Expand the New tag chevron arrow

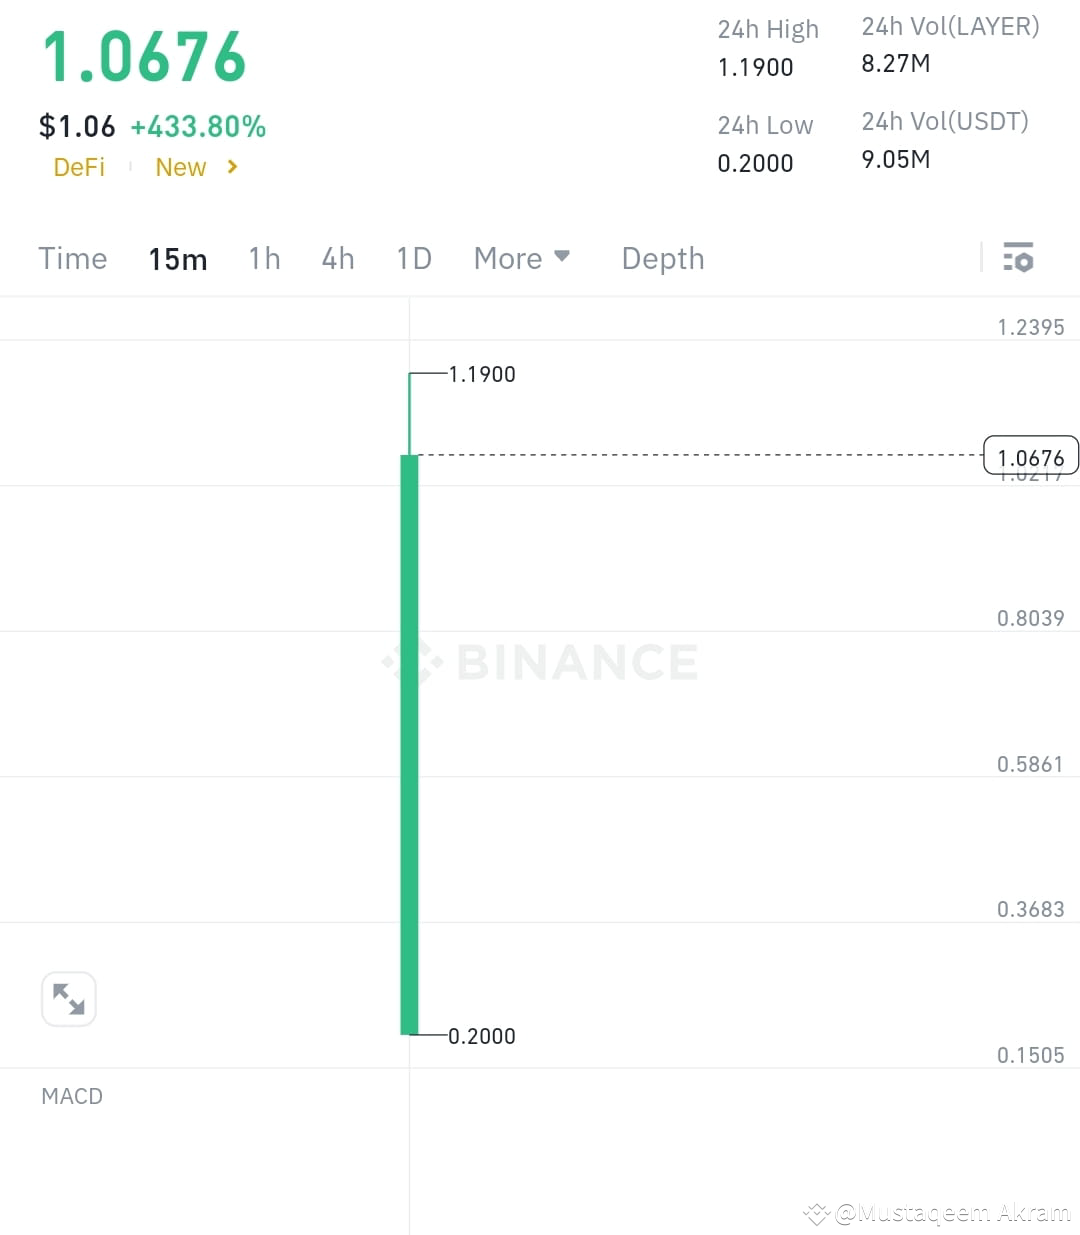click(231, 167)
